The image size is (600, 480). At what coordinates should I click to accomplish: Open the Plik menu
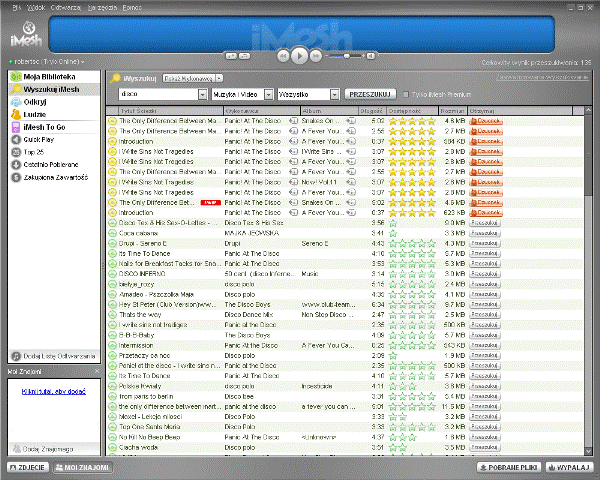(x=16, y=7)
